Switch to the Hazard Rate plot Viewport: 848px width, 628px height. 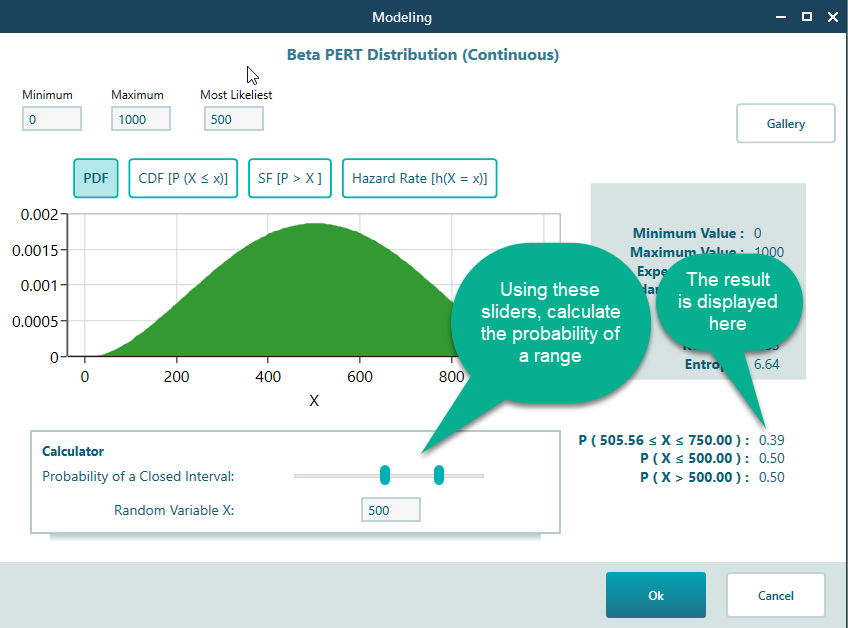419,178
